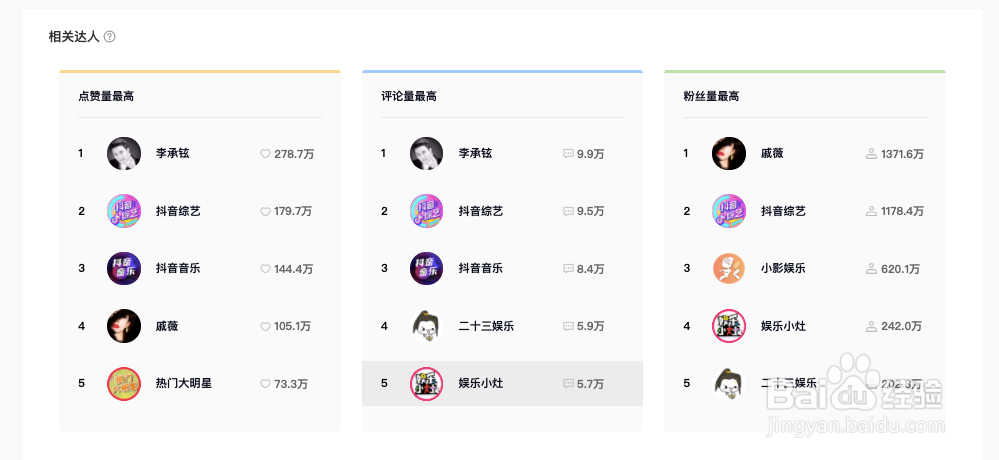Image resolution: width=999 pixels, height=460 pixels.
Task: Click comment icon next to 5.9万
Action: coord(568,327)
